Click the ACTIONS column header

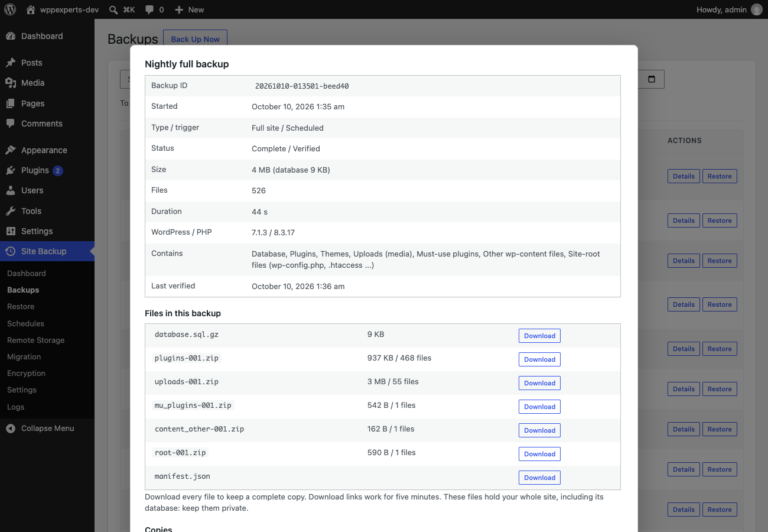pyautogui.click(x=684, y=140)
